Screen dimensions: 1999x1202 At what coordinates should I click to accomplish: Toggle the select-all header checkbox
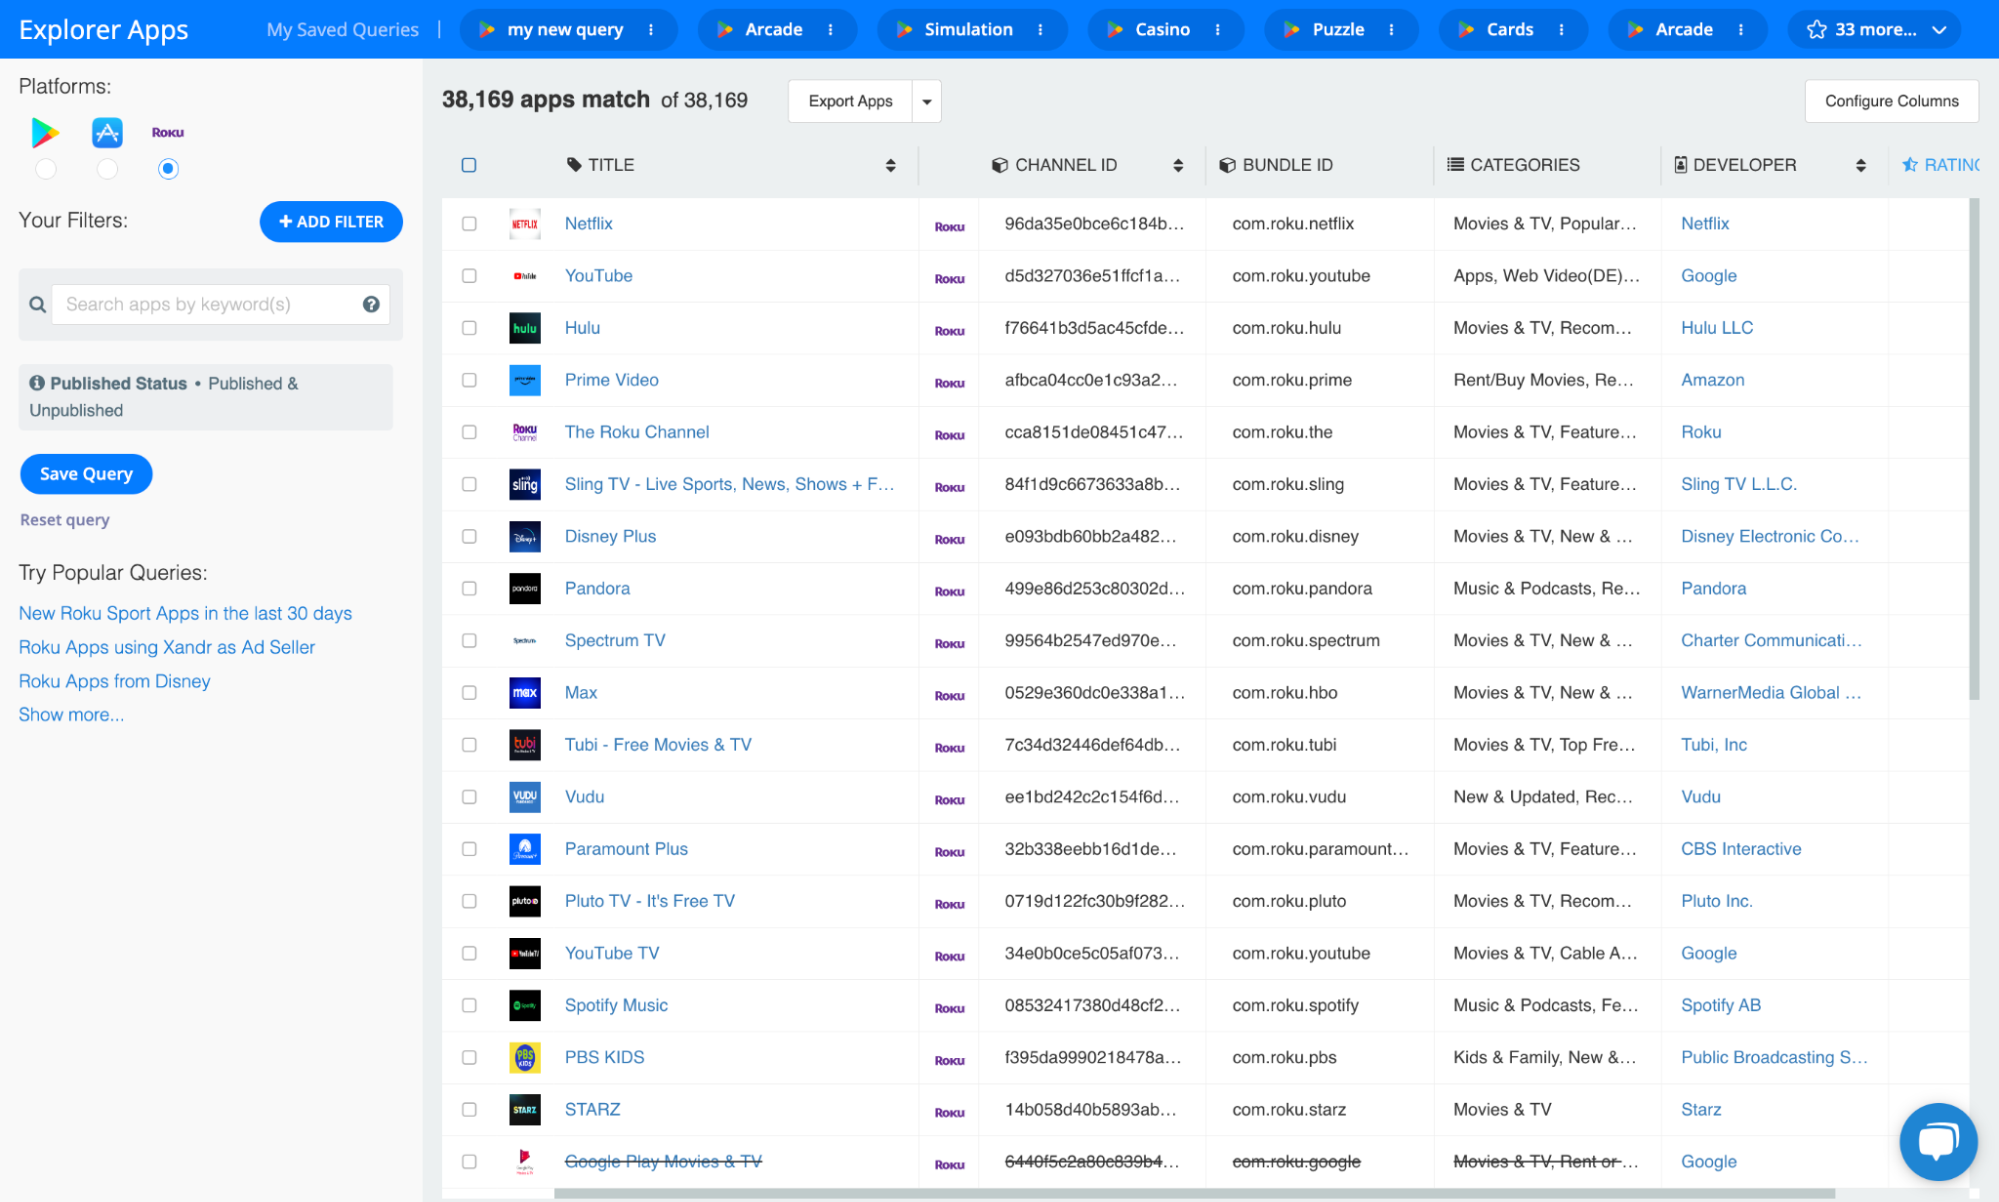[469, 165]
